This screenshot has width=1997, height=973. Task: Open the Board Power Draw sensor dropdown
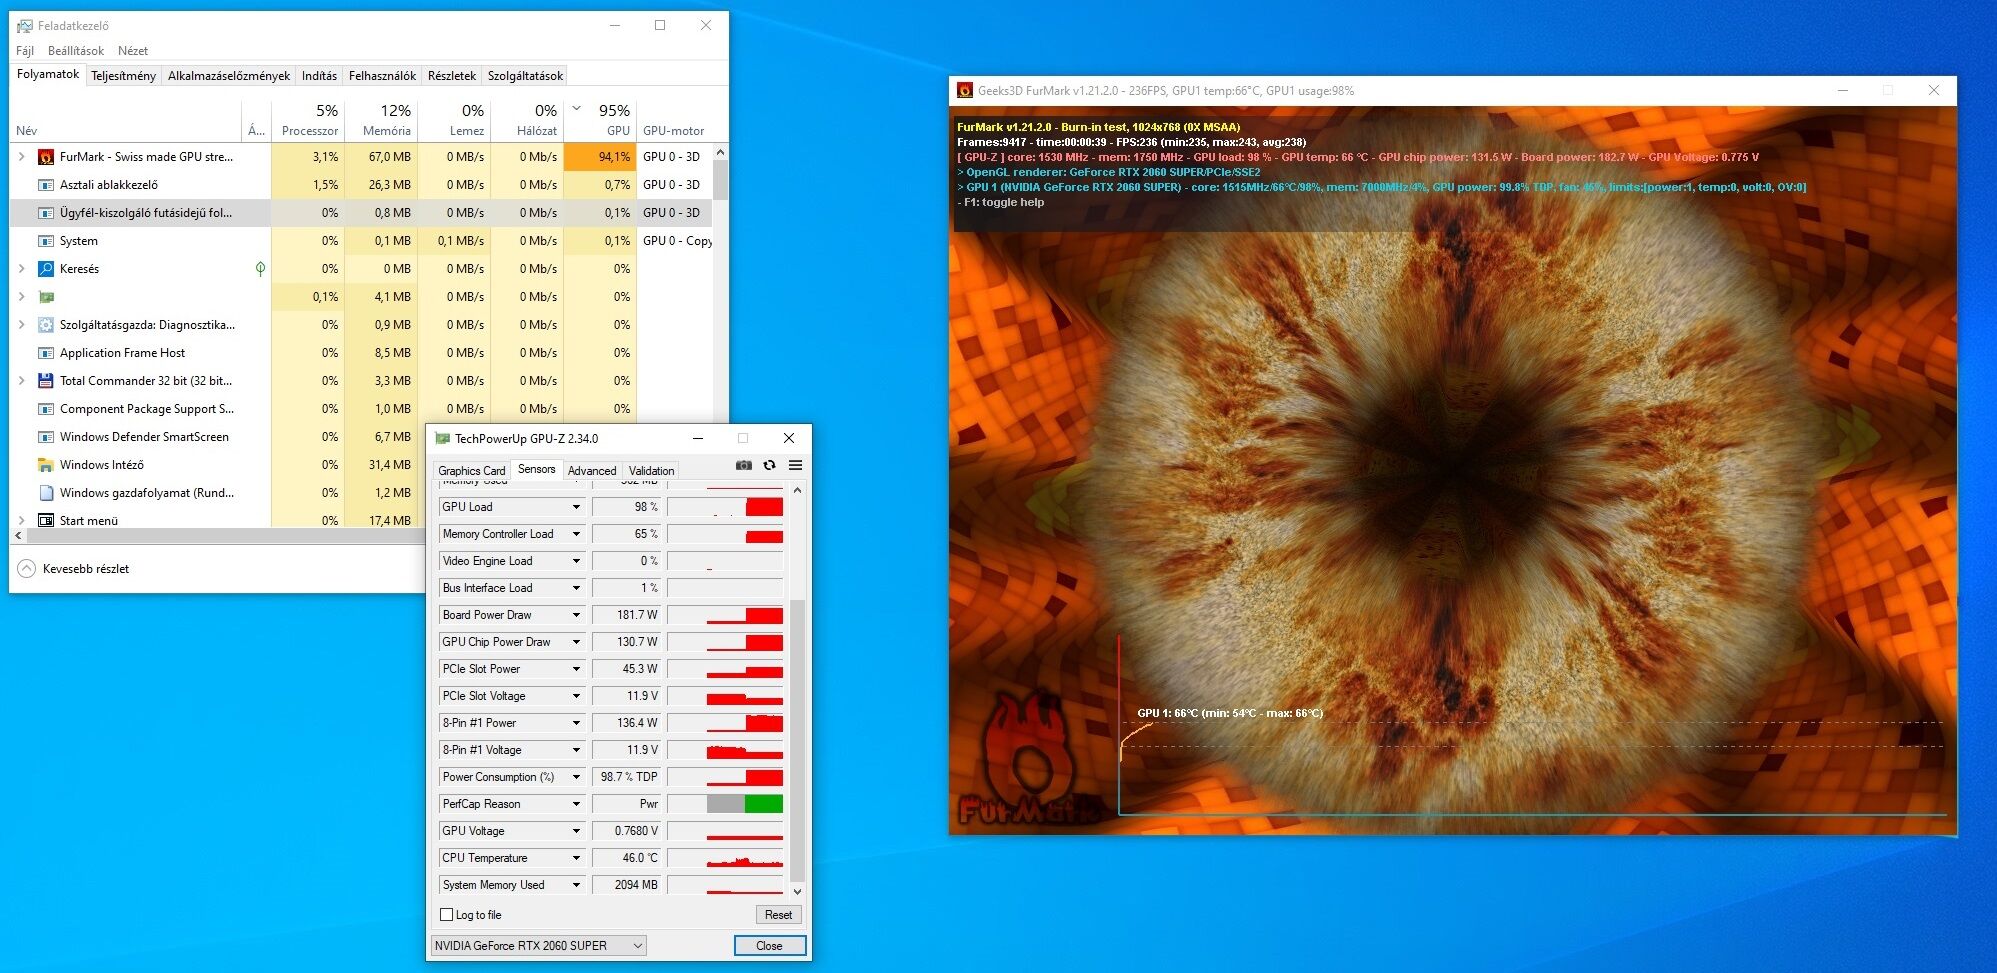pyautogui.click(x=576, y=615)
